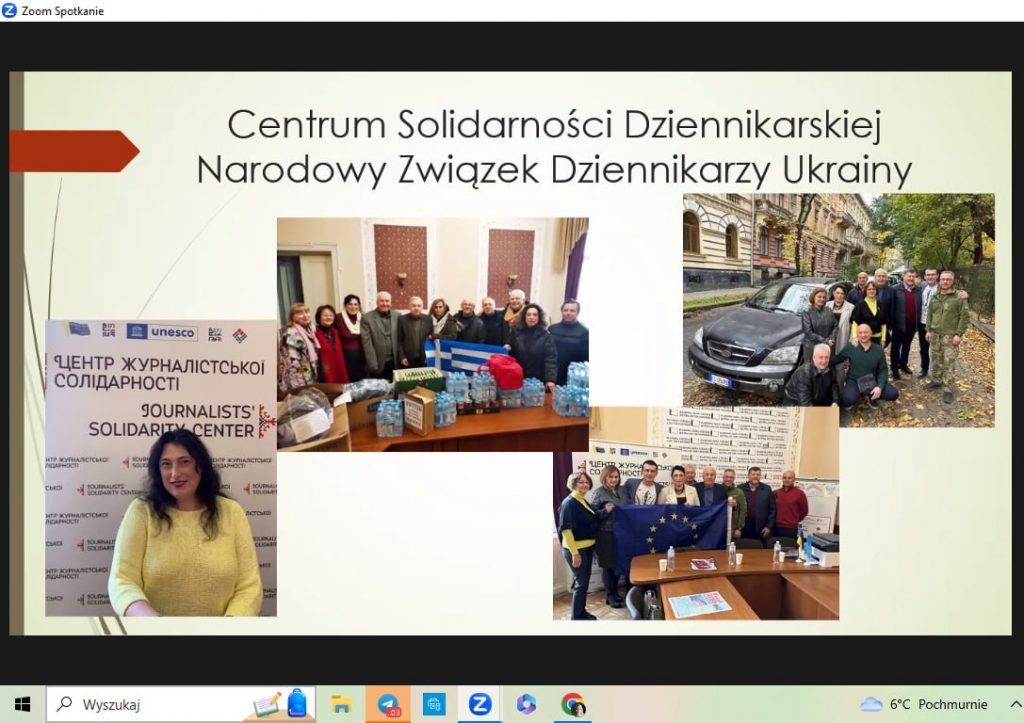Viewport: 1024px width, 723px height.
Task: Click the red arrow shape on the slide
Action: 74,151
